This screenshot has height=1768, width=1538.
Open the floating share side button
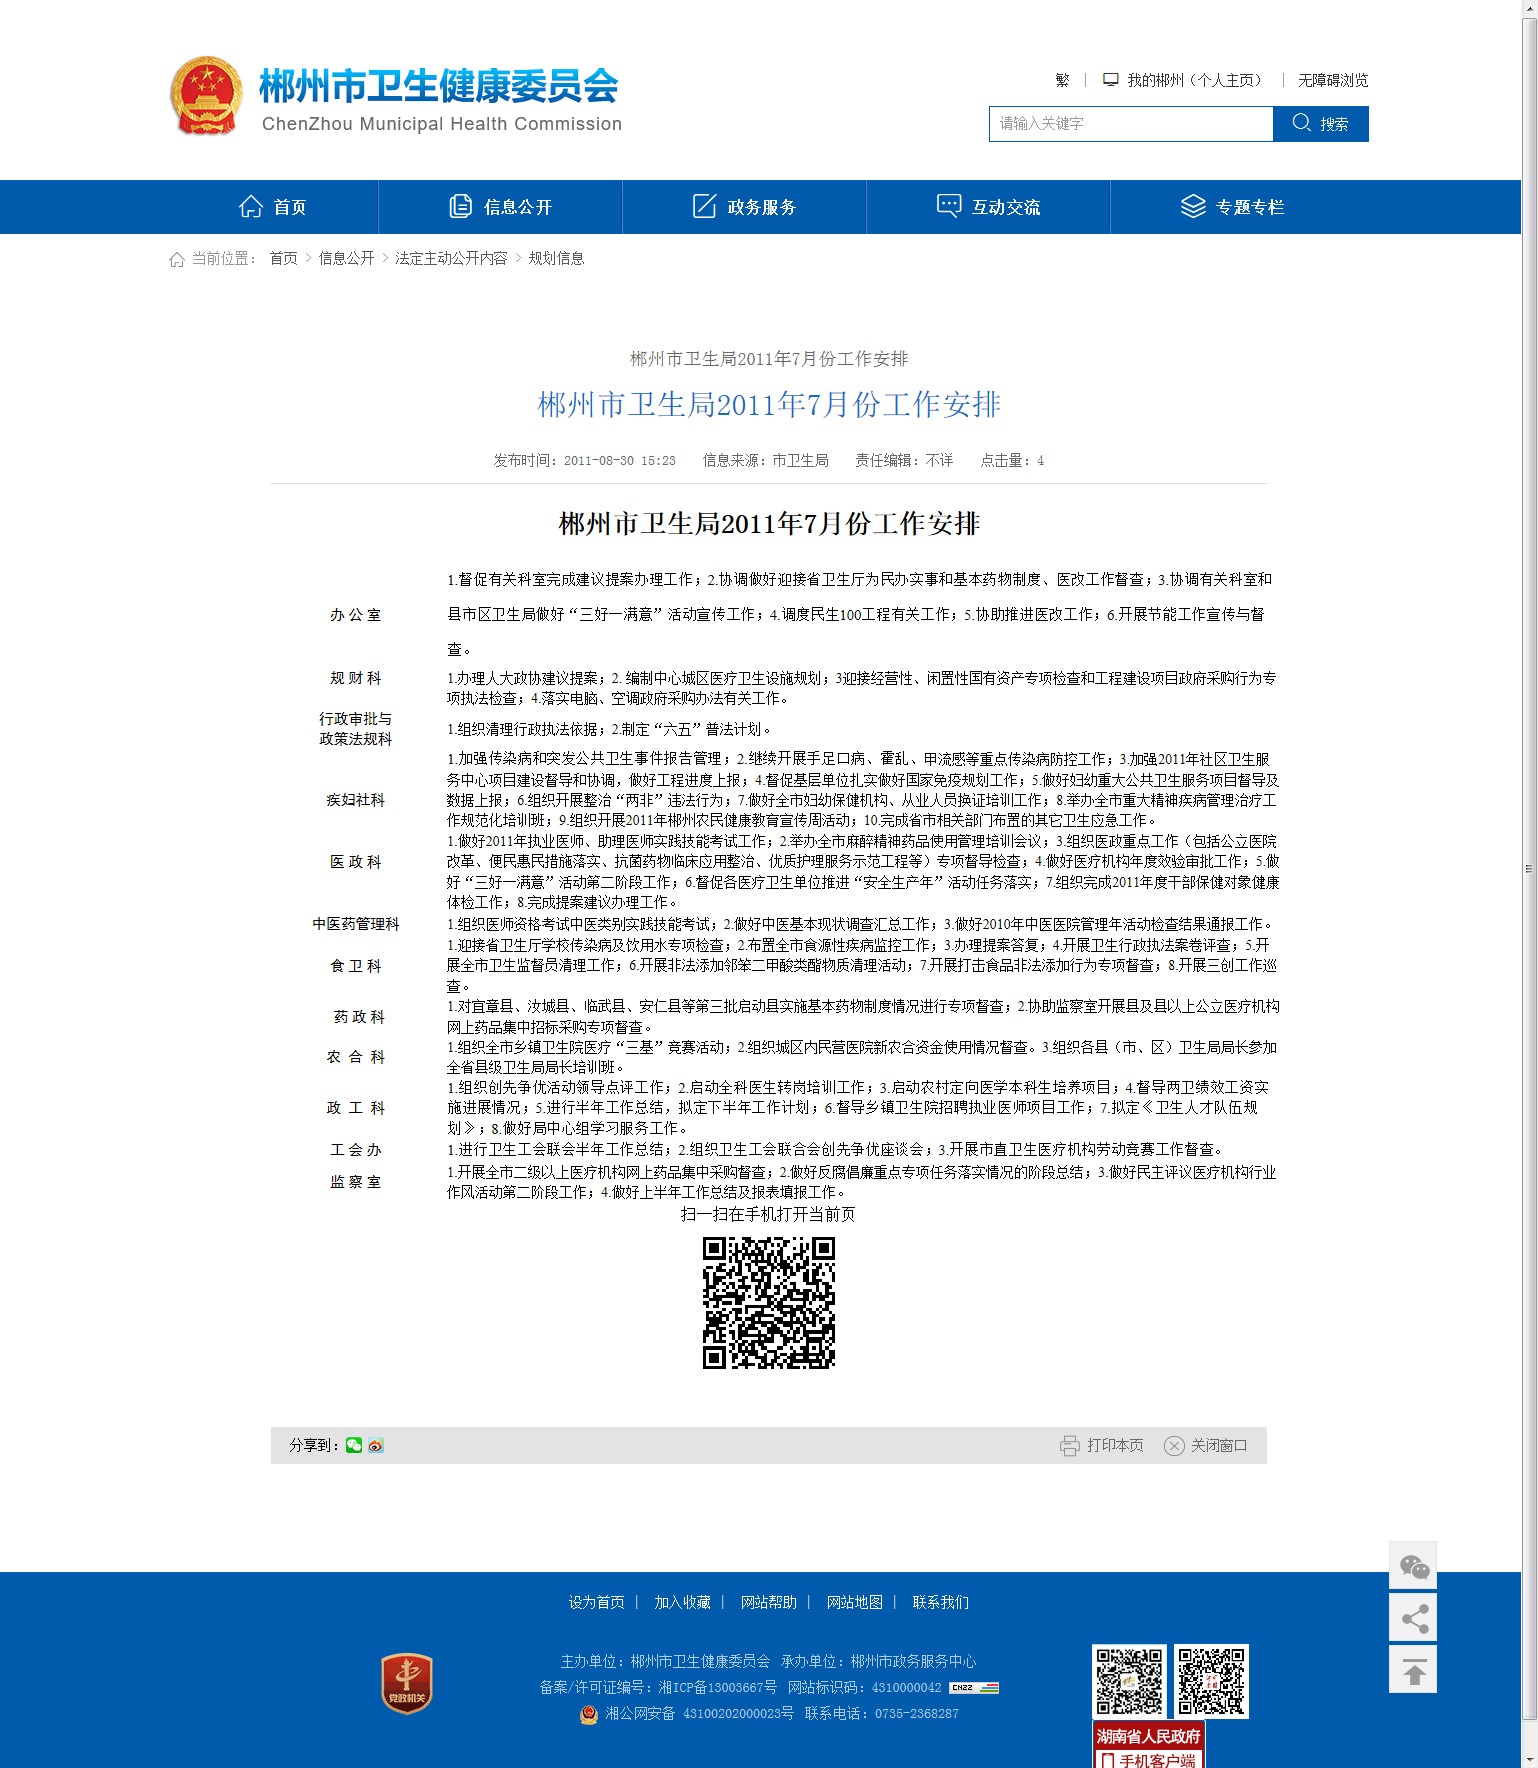pyautogui.click(x=1413, y=1617)
